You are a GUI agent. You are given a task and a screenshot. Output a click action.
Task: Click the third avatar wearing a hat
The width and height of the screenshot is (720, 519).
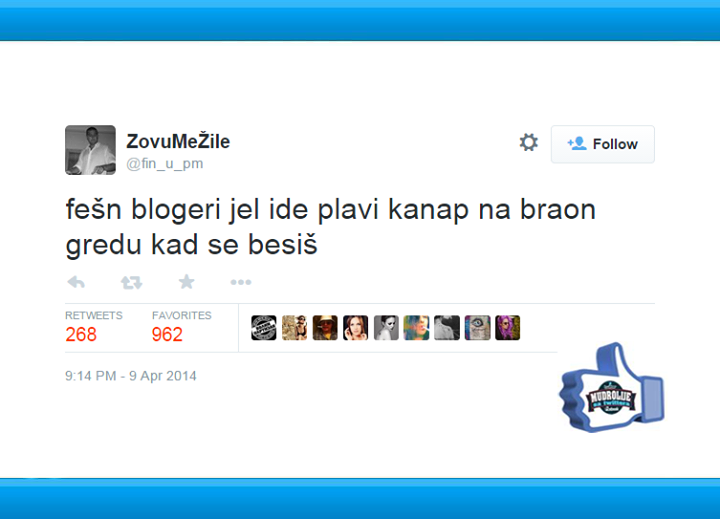coord(325,327)
